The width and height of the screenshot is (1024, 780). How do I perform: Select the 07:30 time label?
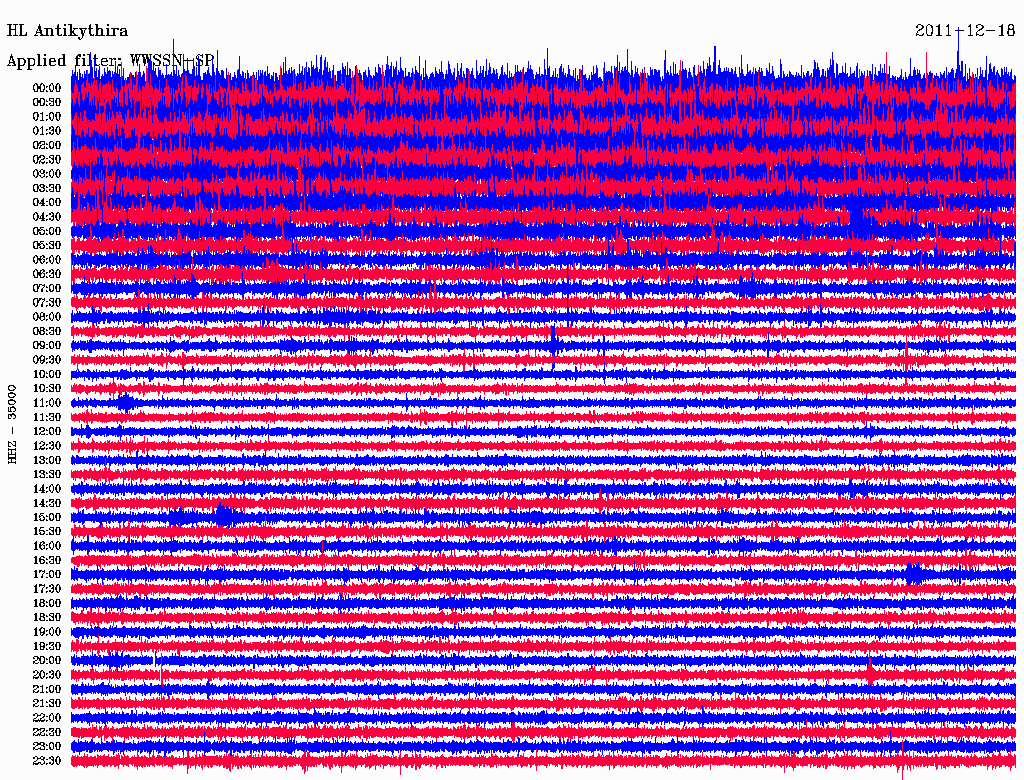click(47, 303)
